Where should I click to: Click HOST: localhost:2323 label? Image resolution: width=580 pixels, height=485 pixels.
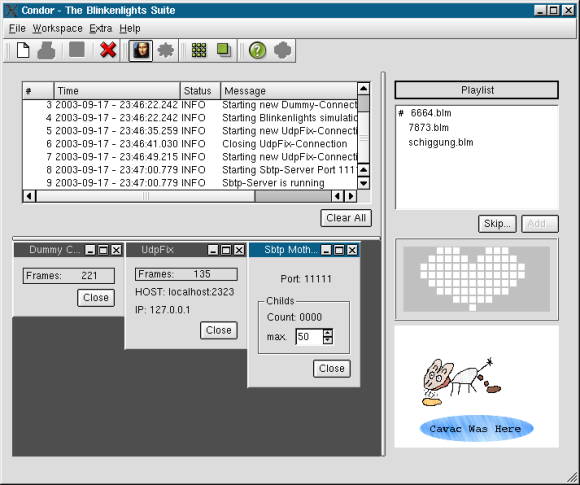click(185, 292)
